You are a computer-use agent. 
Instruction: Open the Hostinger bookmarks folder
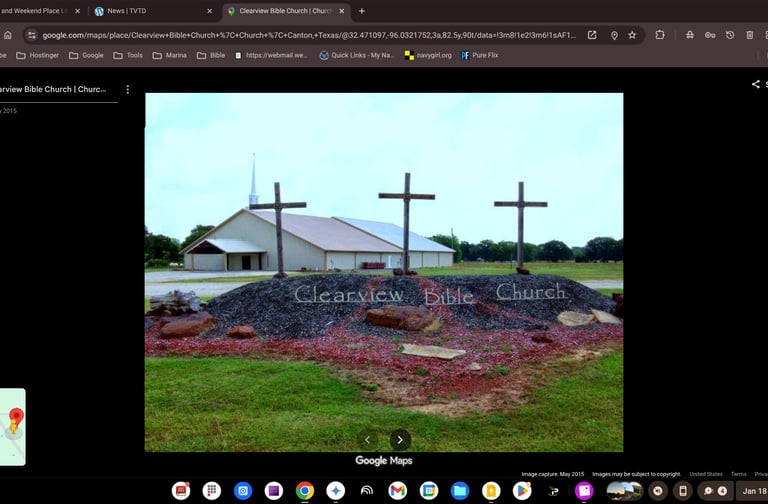point(38,55)
